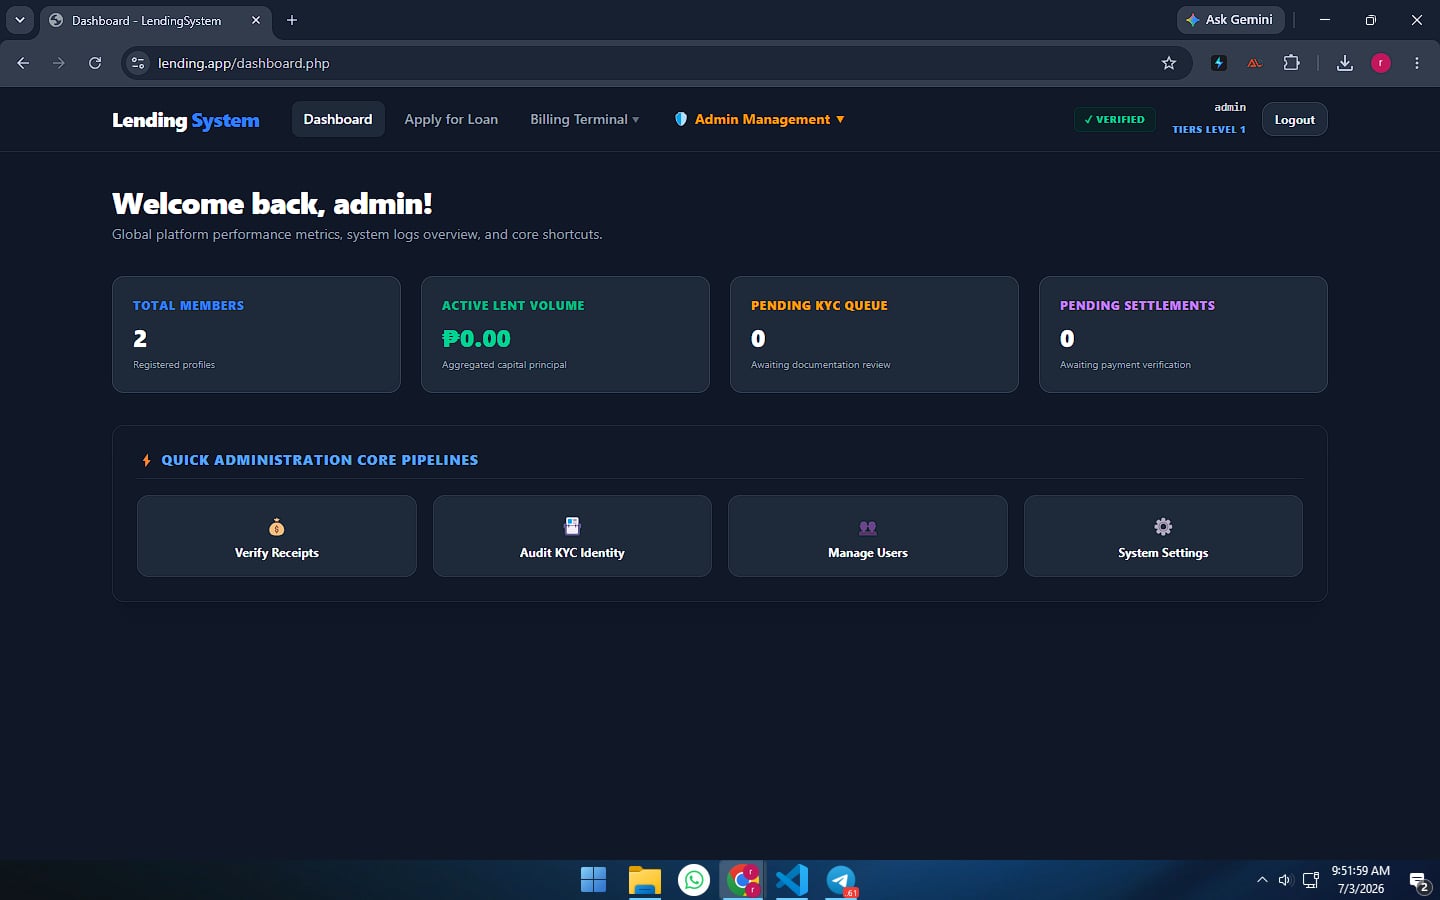The height and width of the screenshot is (900, 1440).
Task: Click the Chrome icon in the taskbar
Action: click(x=743, y=880)
